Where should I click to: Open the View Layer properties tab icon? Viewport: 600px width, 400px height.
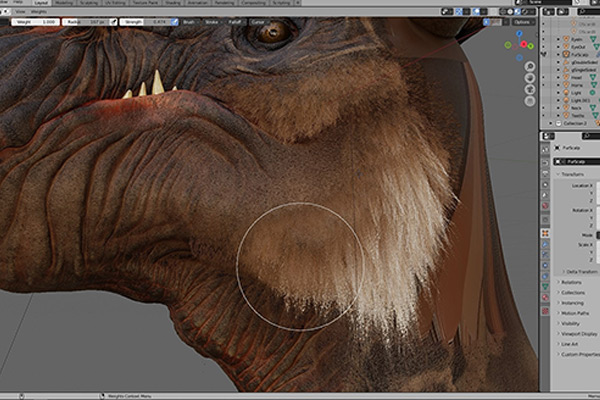tap(545, 184)
